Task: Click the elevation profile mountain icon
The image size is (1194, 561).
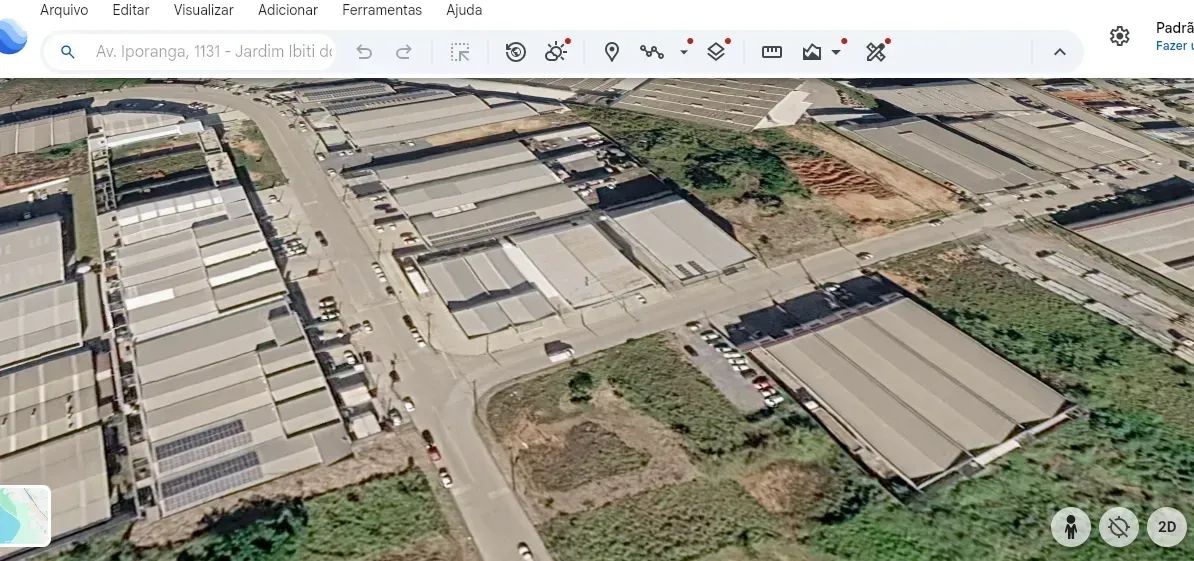Action: coord(812,52)
